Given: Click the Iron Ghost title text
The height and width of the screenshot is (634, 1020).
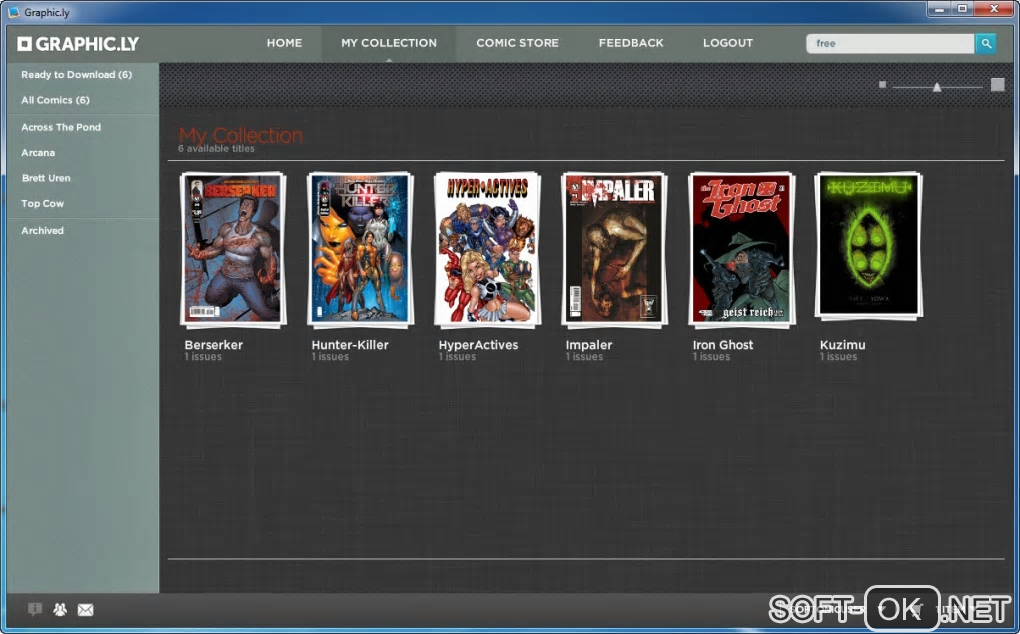Looking at the screenshot, I should point(723,345).
